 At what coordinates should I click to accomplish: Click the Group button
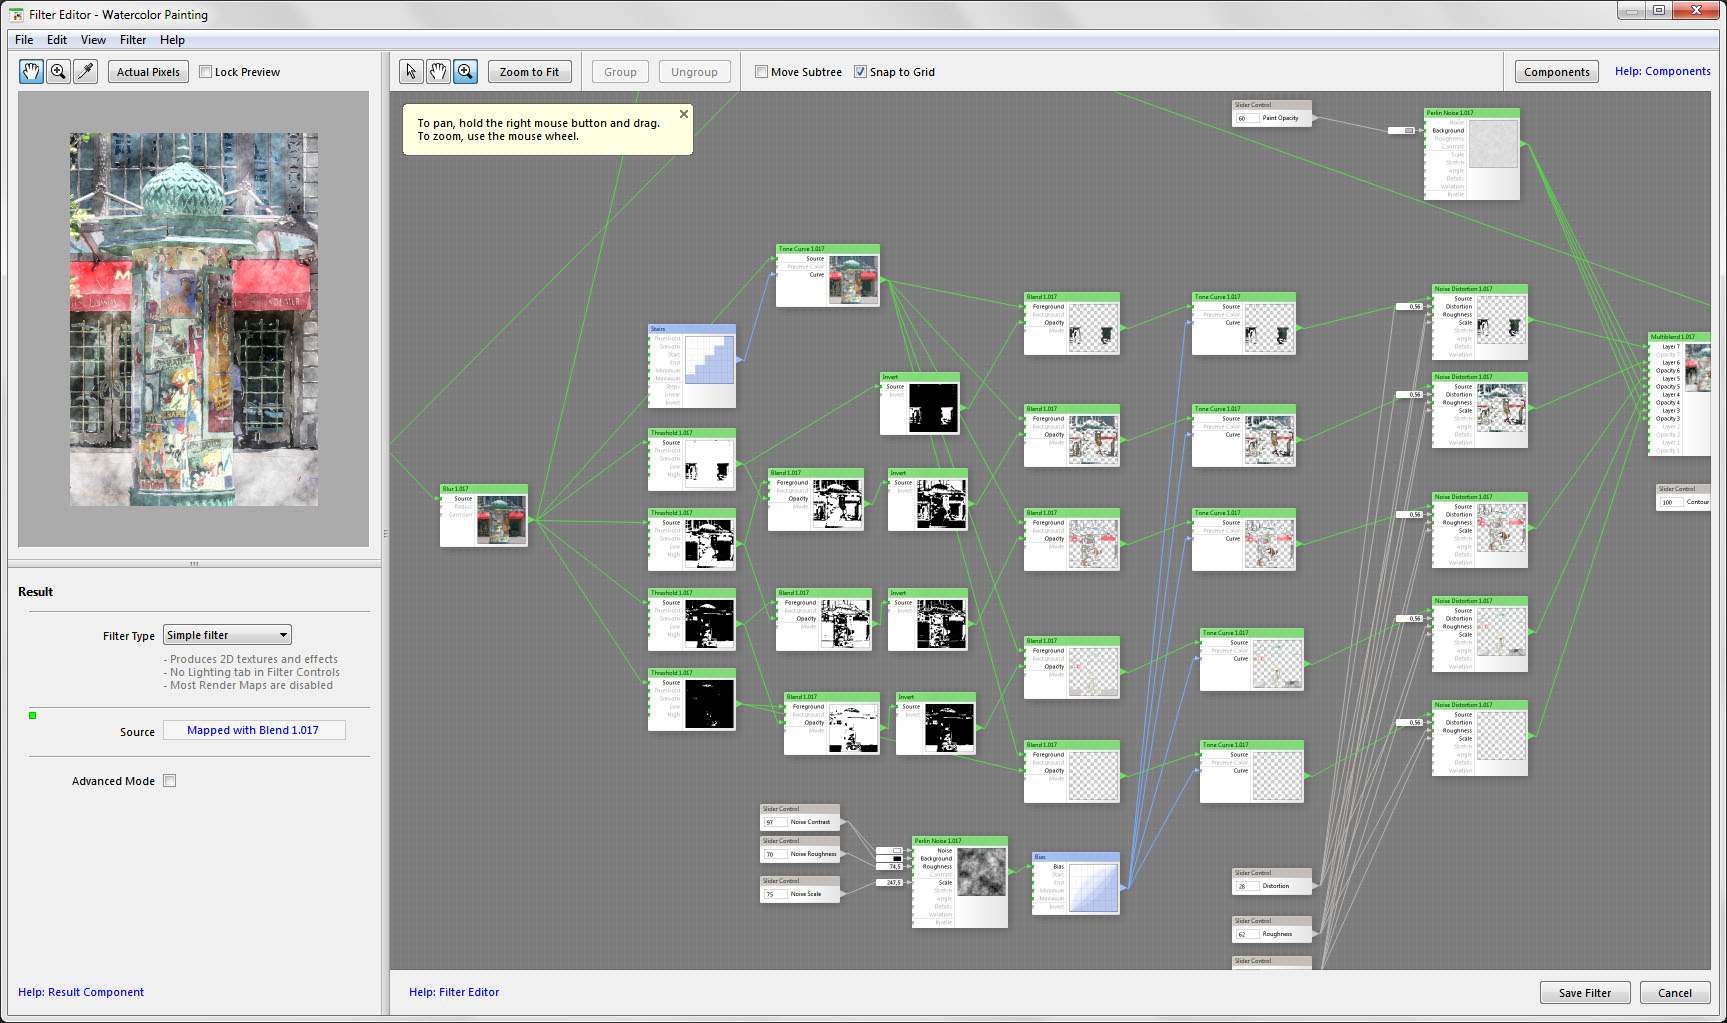click(620, 72)
